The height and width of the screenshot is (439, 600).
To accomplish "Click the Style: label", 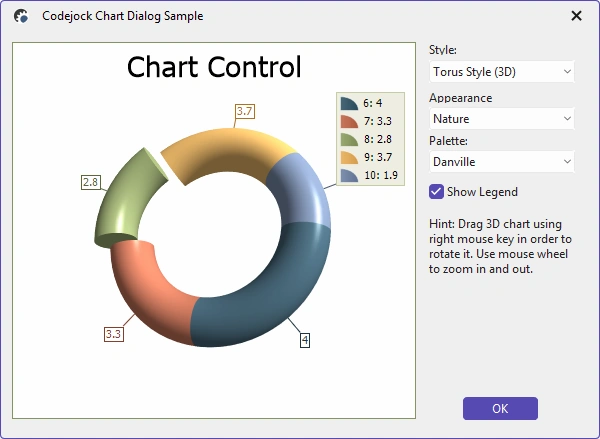I will [x=443, y=50].
